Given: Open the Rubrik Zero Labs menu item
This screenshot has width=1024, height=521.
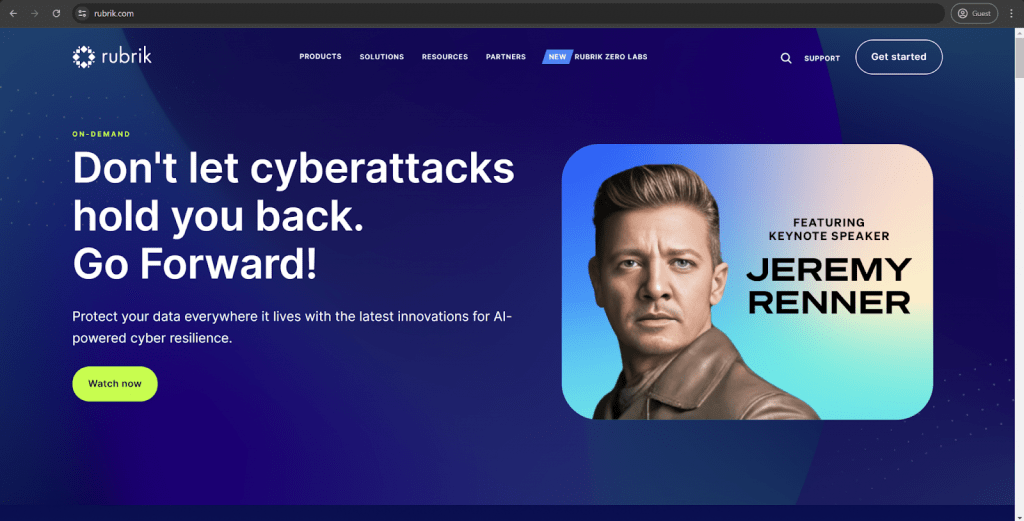Looking at the screenshot, I should click(x=611, y=57).
